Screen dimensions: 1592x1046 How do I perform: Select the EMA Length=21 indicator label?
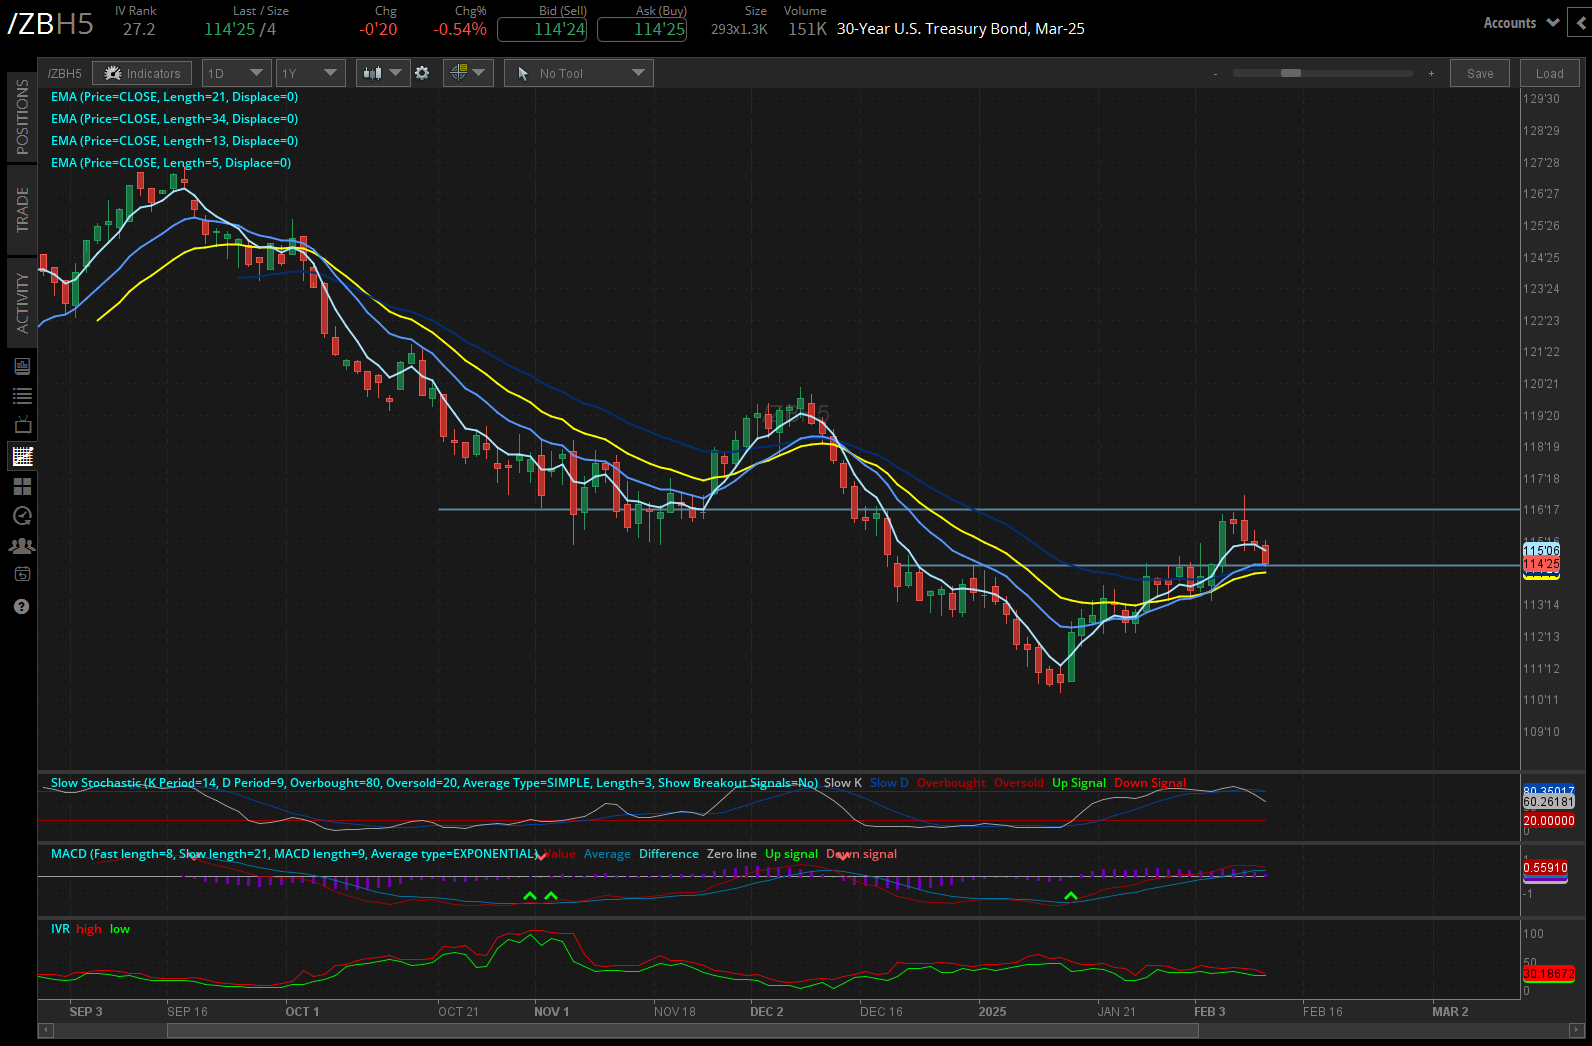(x=174, y=97)
